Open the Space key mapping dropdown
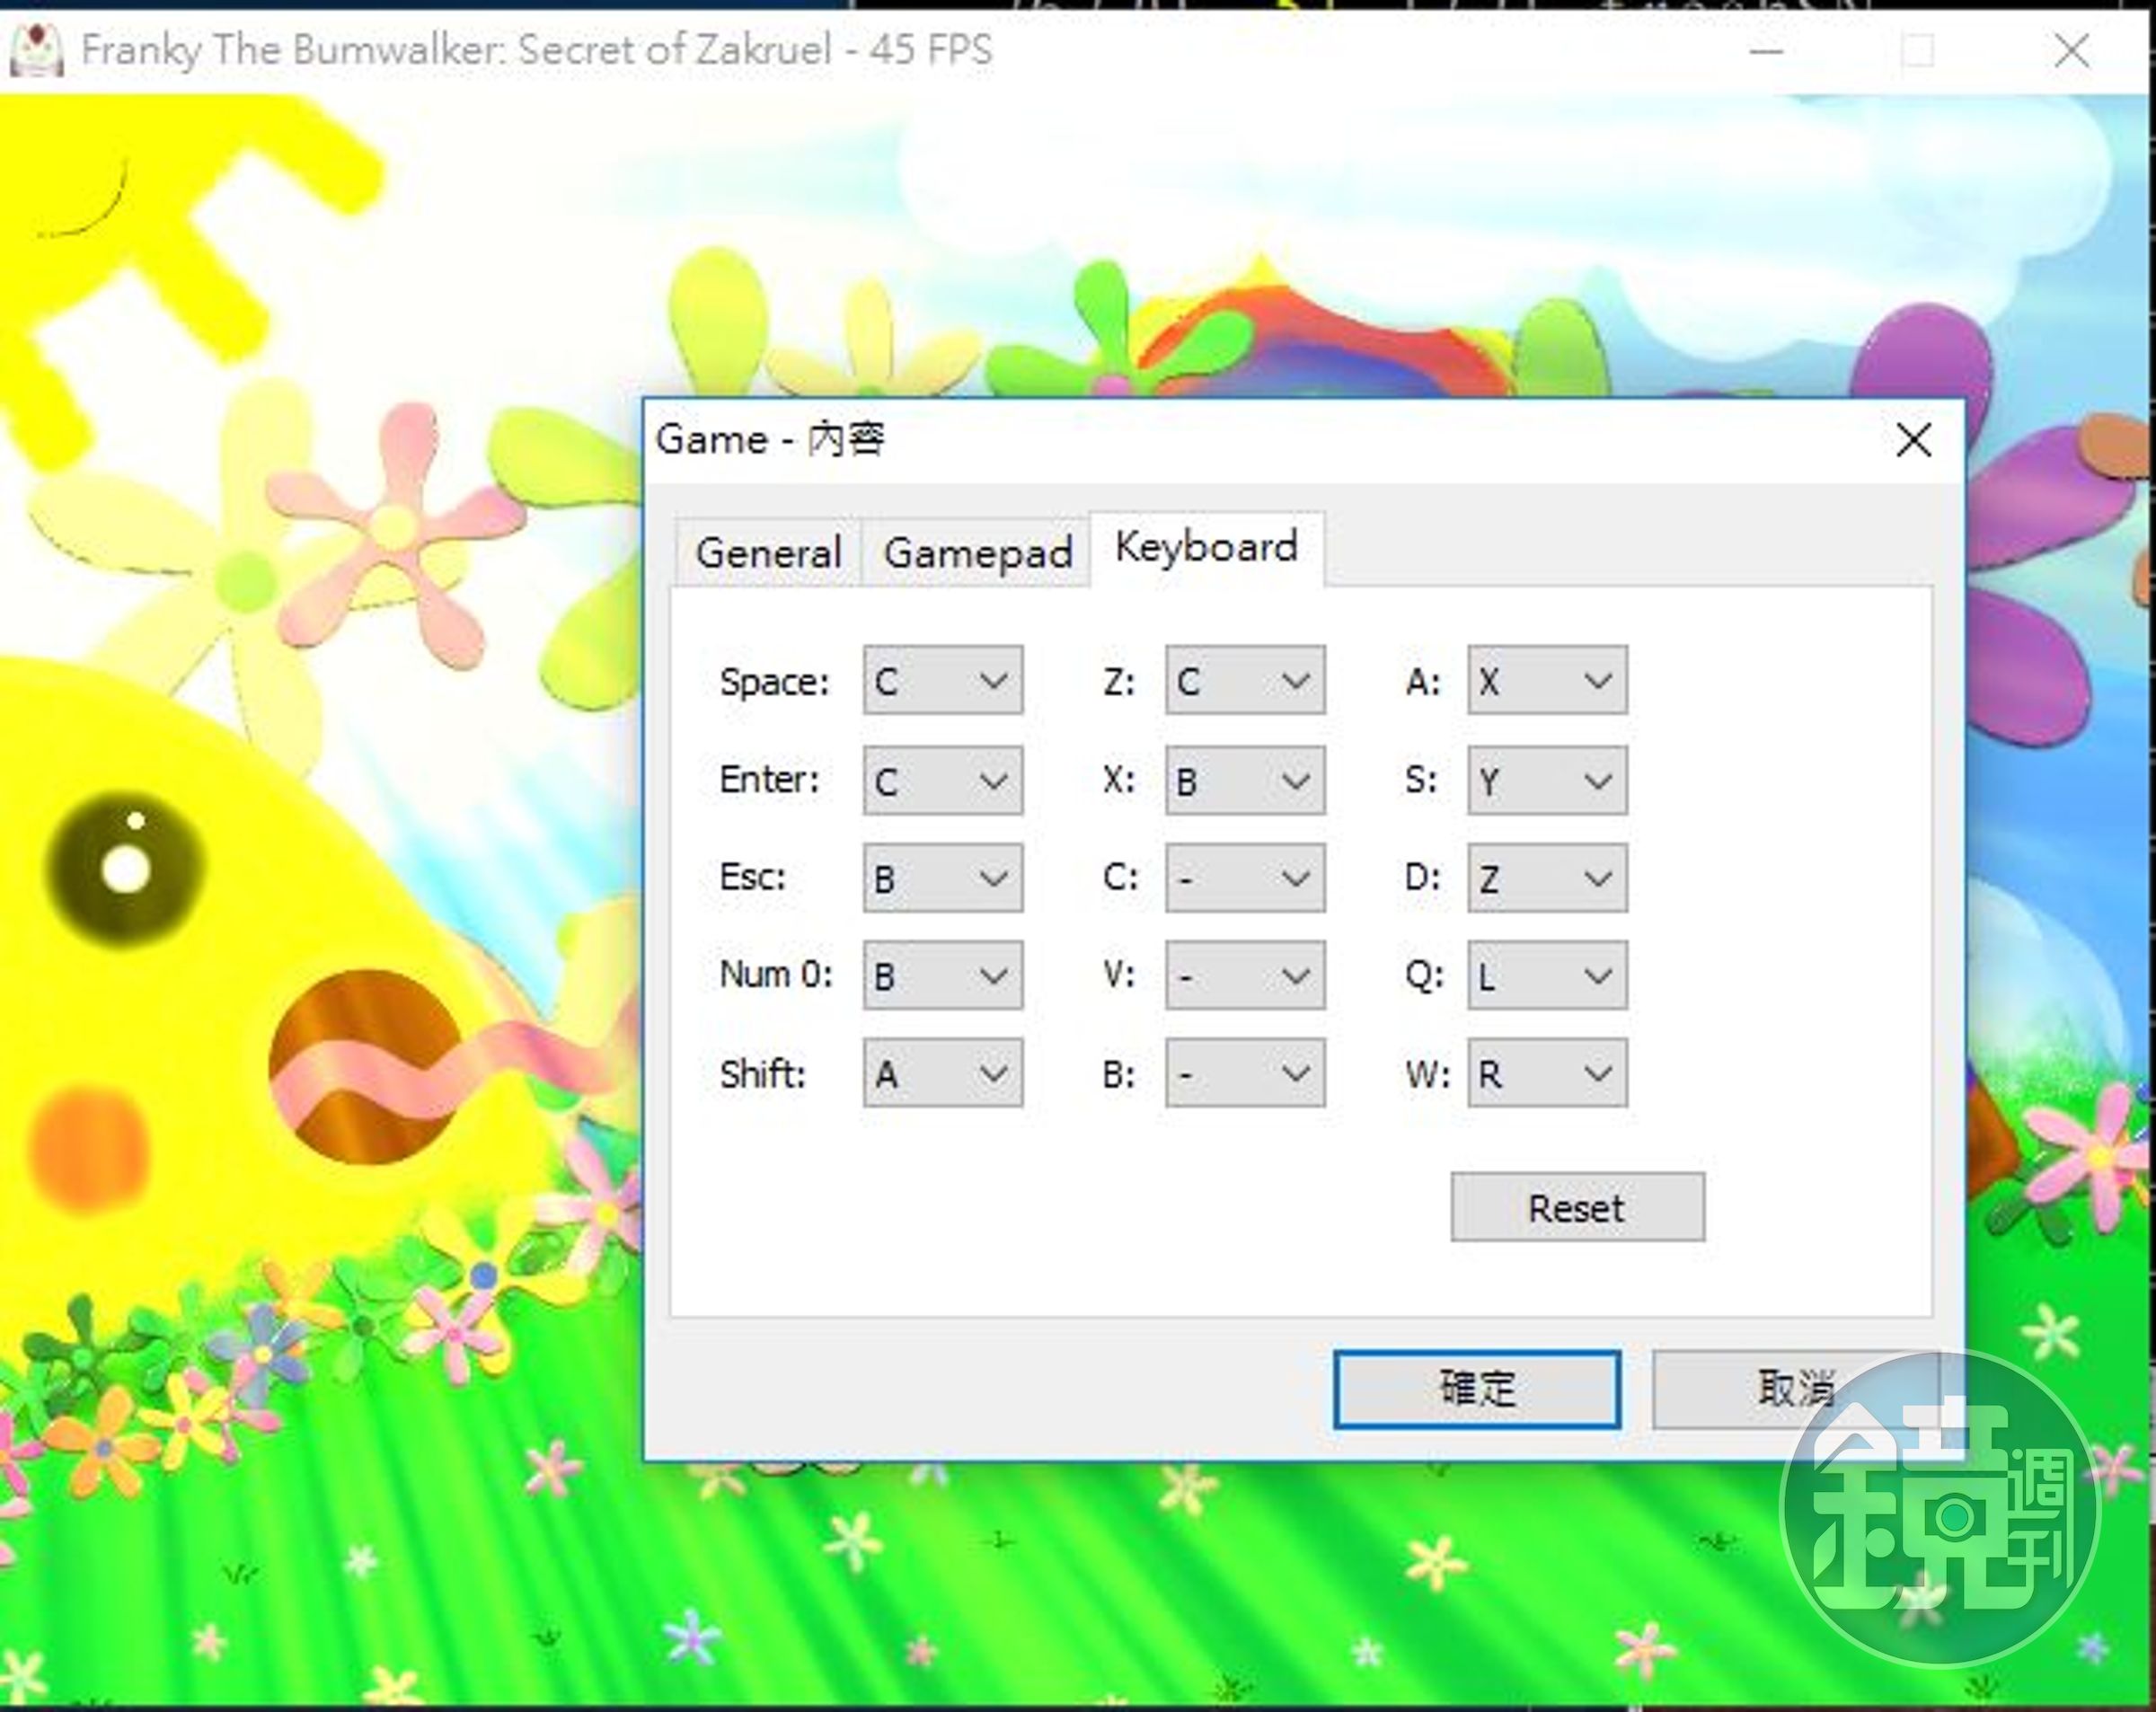The width and height of the screenshot is (2156, 1712). click(x=943, y=680)
